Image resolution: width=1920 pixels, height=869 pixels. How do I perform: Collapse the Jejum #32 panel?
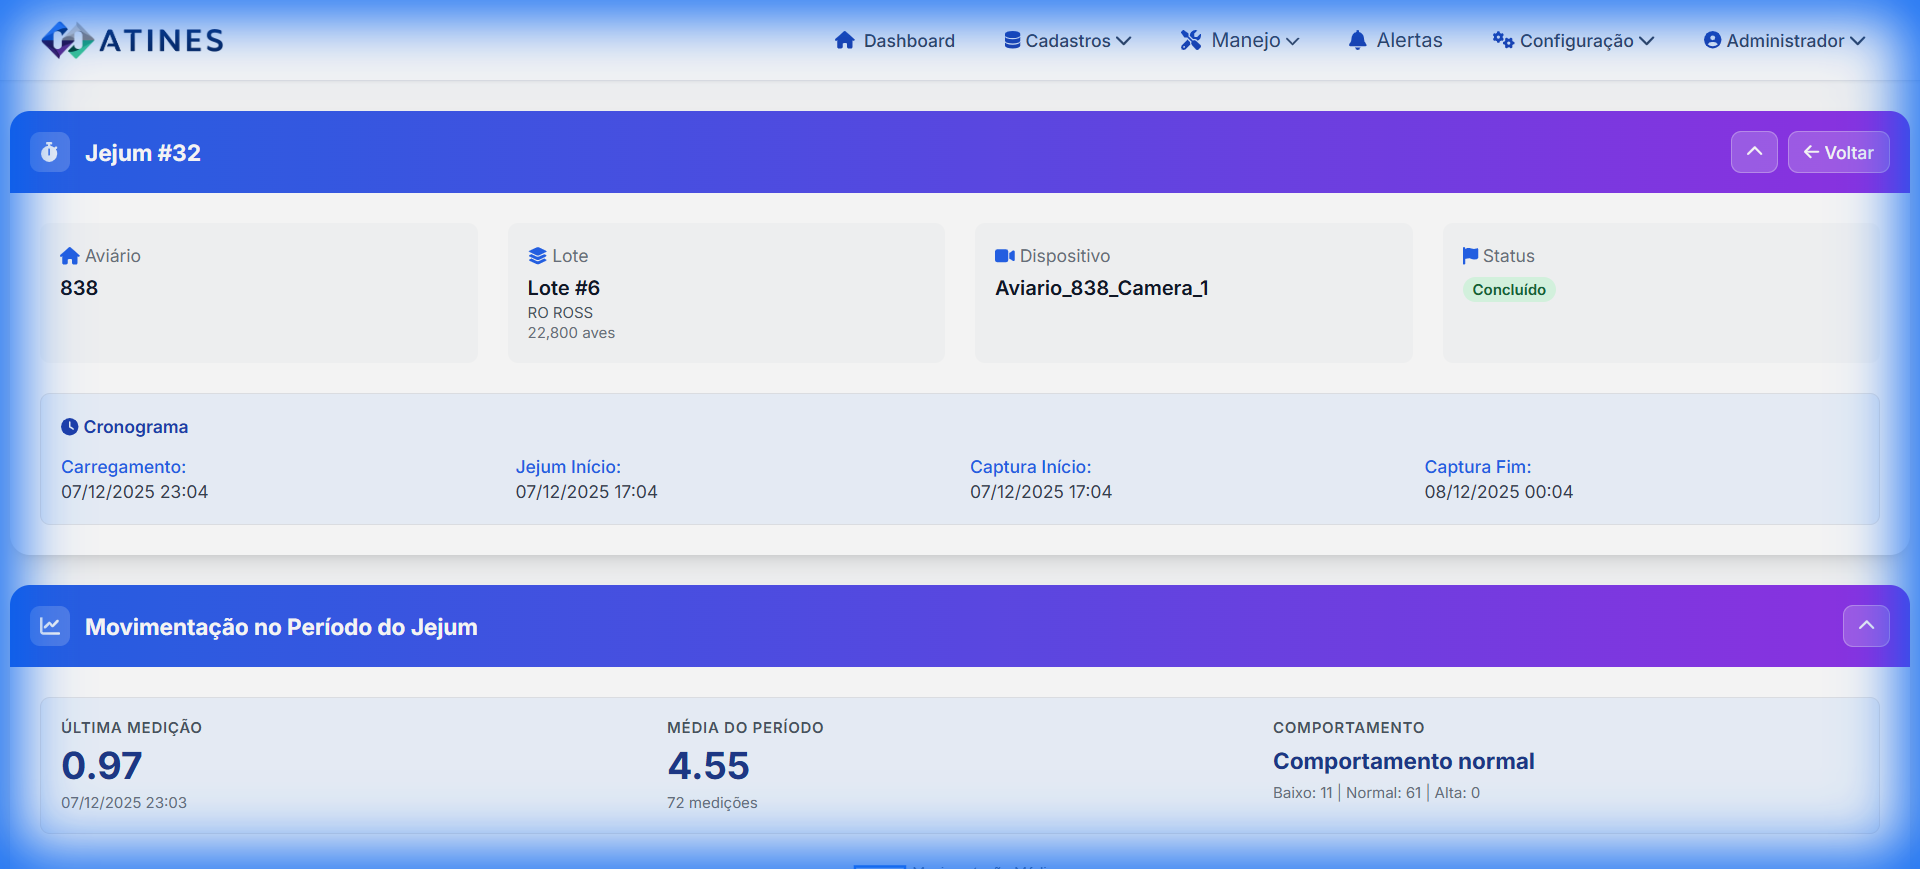pos(1754,152)
